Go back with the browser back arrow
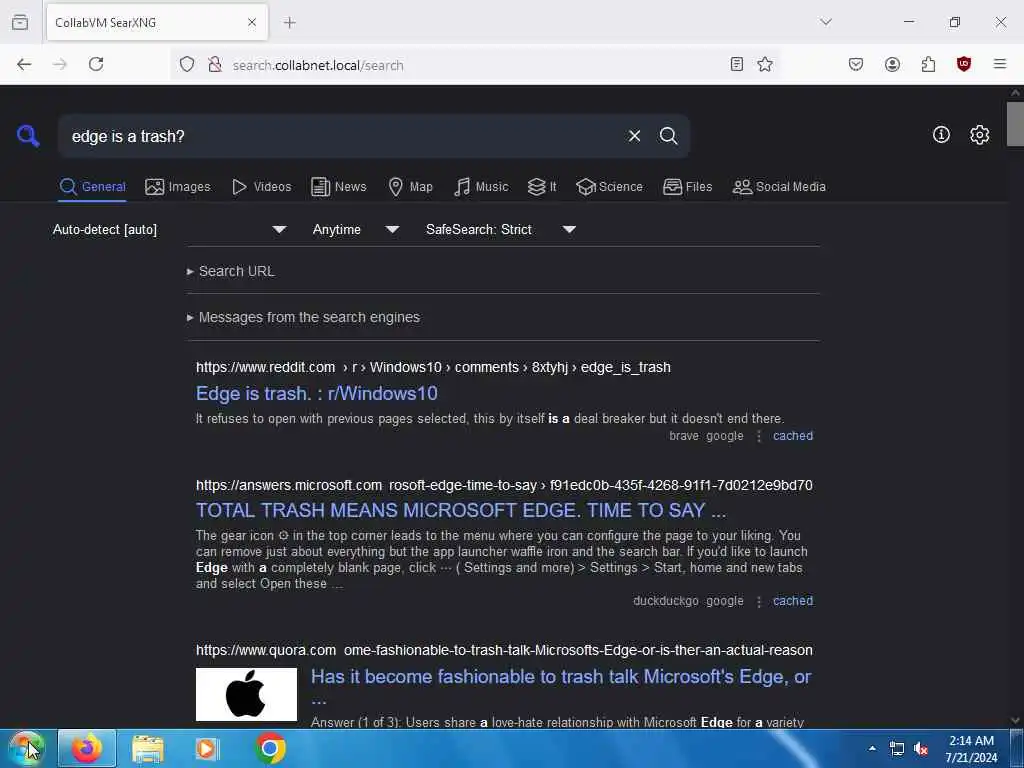This screenshot has width=1024, height=768. [24, 64]
